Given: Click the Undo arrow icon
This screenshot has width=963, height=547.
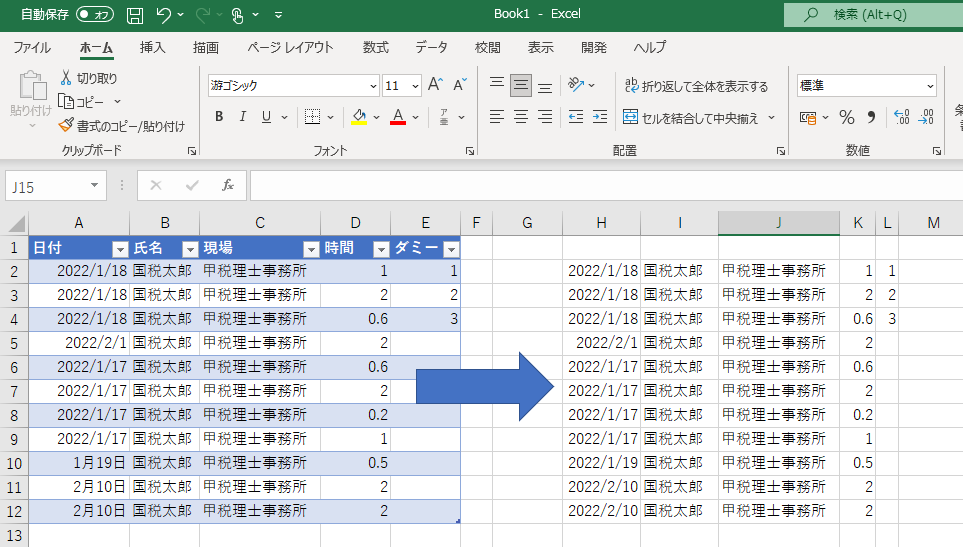Looking at the screenshot, I should [164, 15].
